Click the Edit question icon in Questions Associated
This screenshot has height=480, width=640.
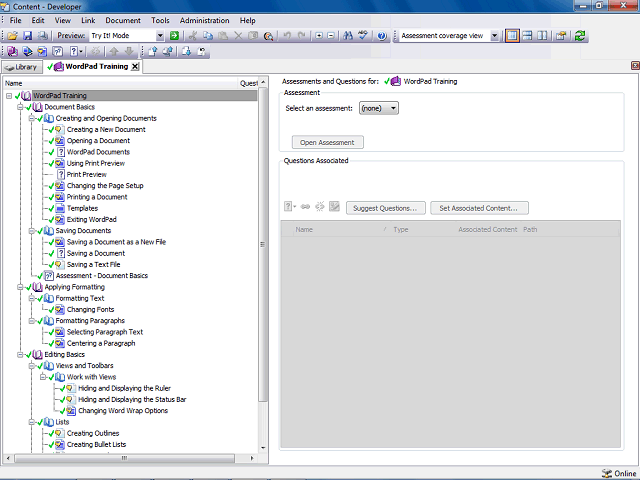334,207
